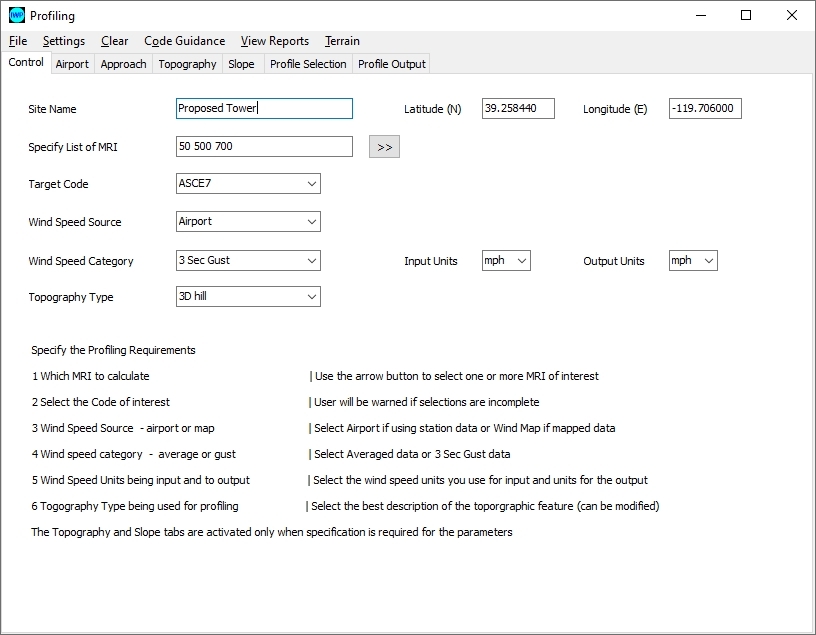Click the Profiling app icon in title bar

click(x=16, y=16)
